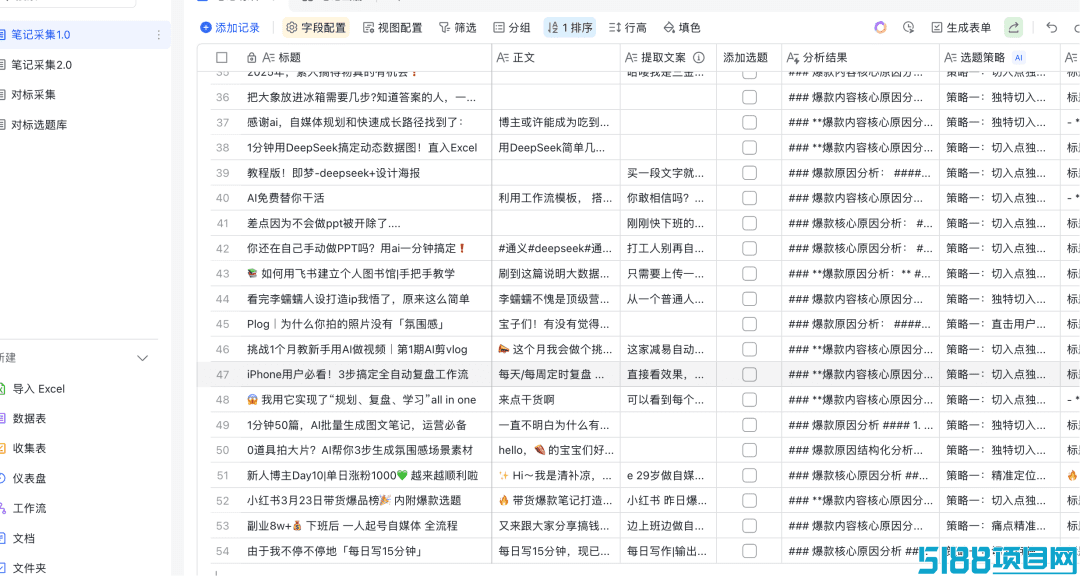Image resolution: width=1080 pixels, height=576 pixels.
Task: Click the colorful AI ring icon
Action: click(880, 28)
